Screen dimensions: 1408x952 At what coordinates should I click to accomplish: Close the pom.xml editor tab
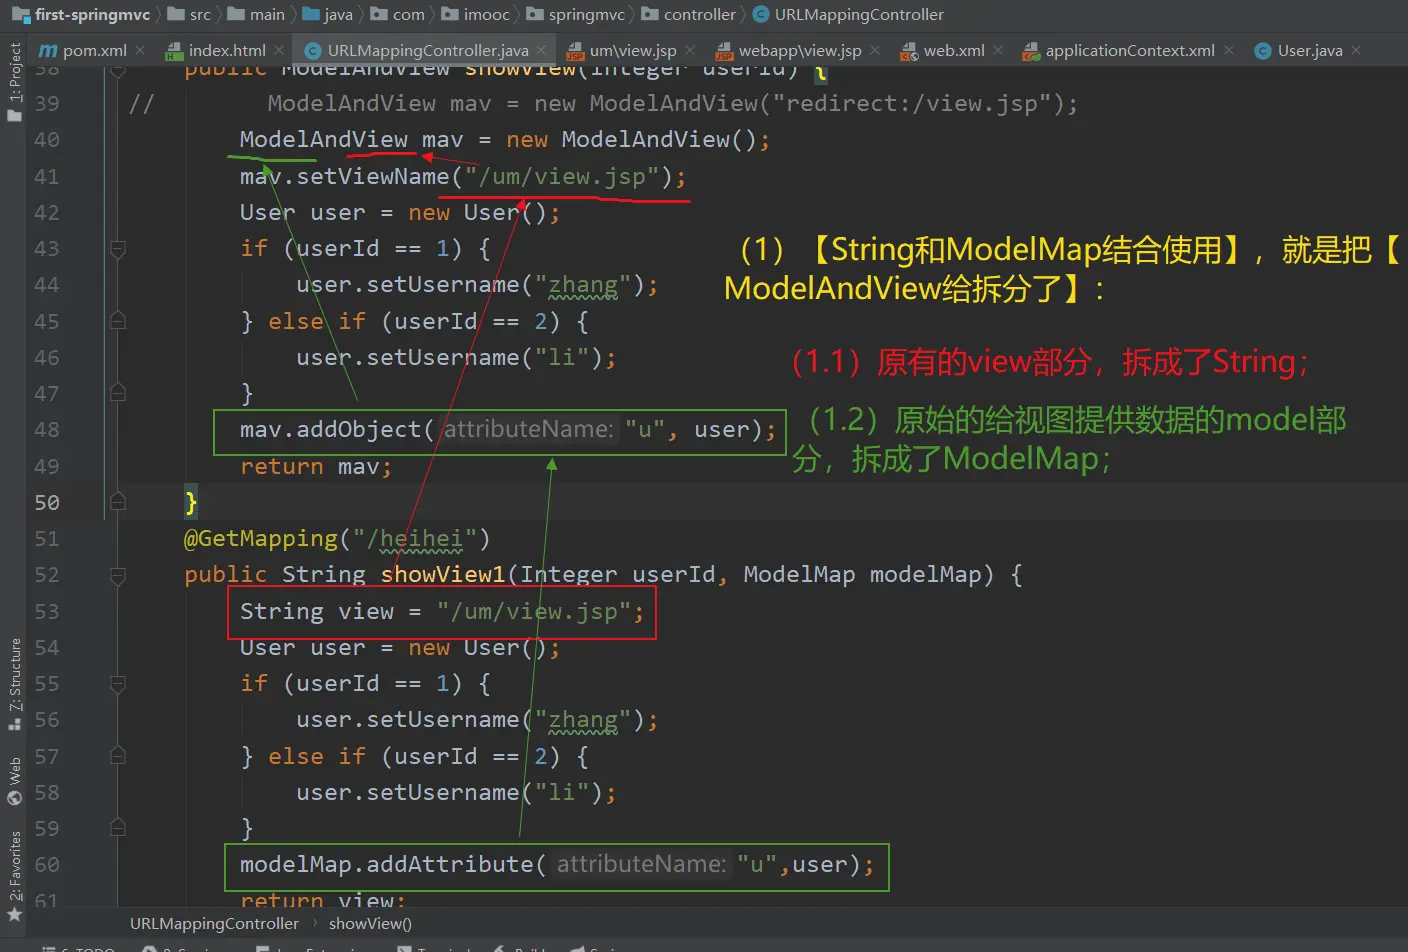click(x=140, y=50)
